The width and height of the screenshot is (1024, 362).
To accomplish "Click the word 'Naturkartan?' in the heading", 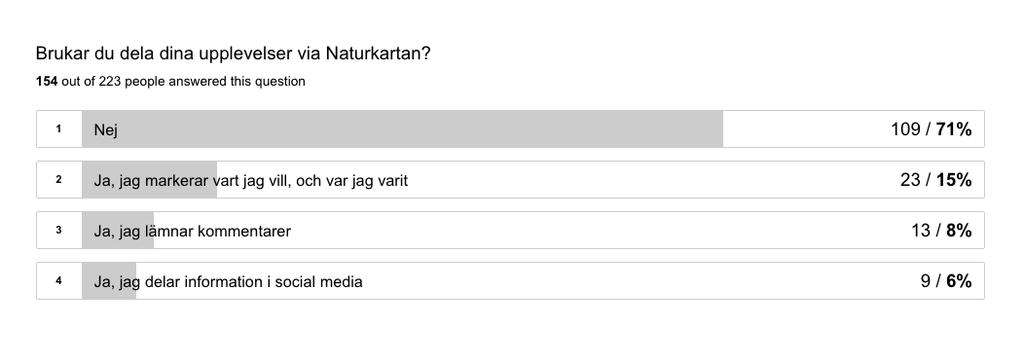I will [377, 54].
